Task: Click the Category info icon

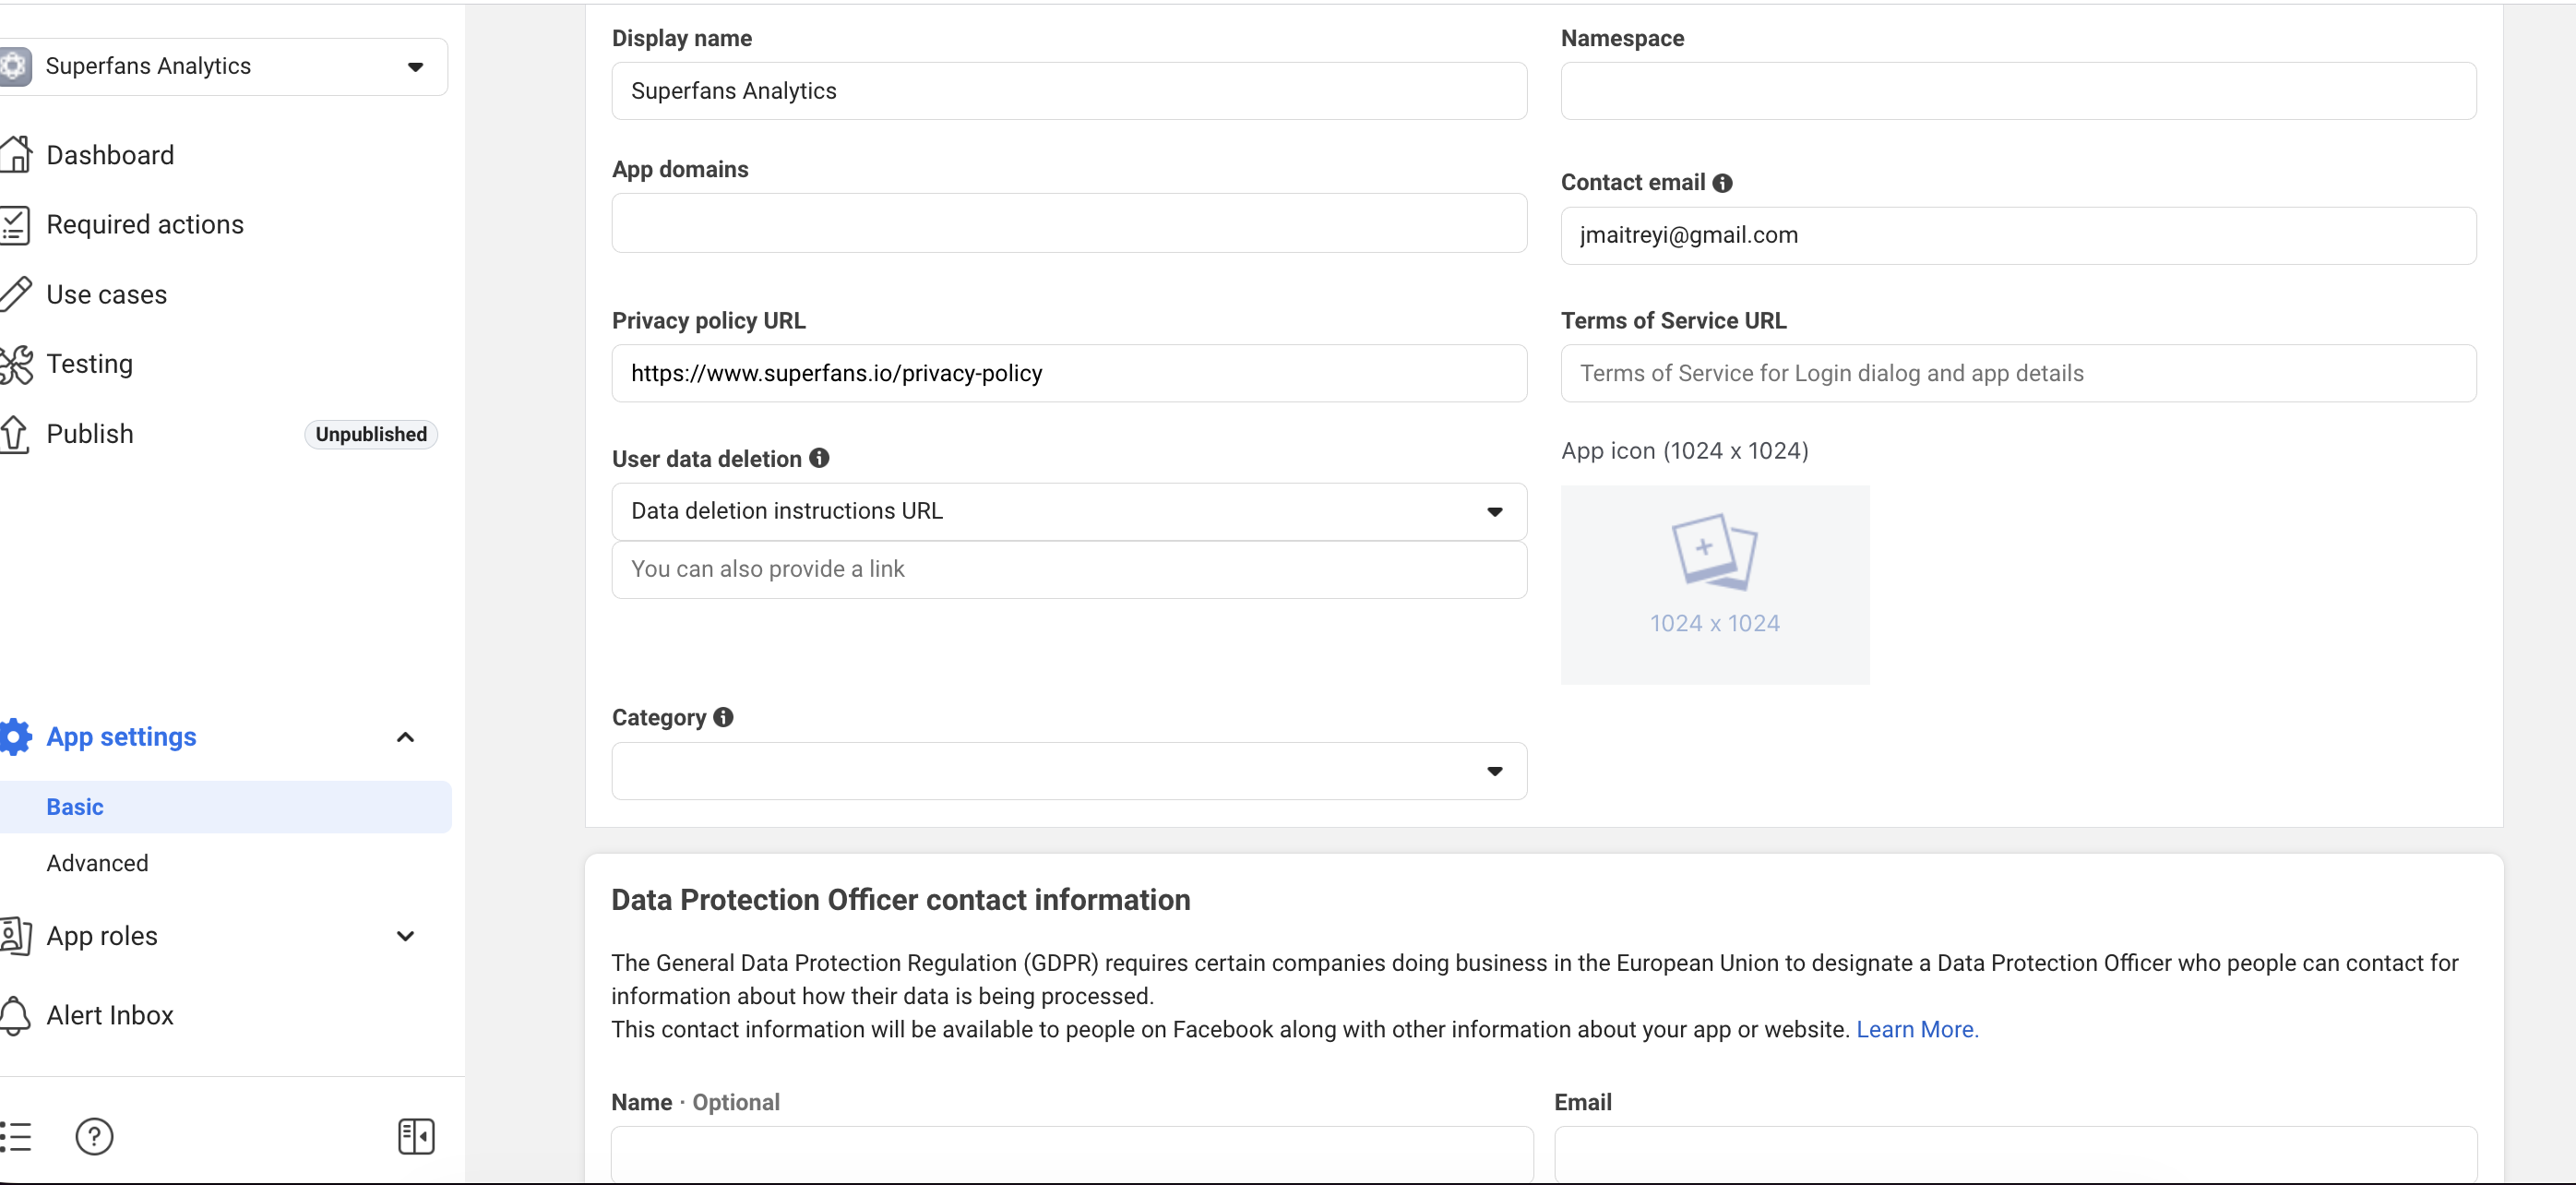Action: [x=723, y=717]
